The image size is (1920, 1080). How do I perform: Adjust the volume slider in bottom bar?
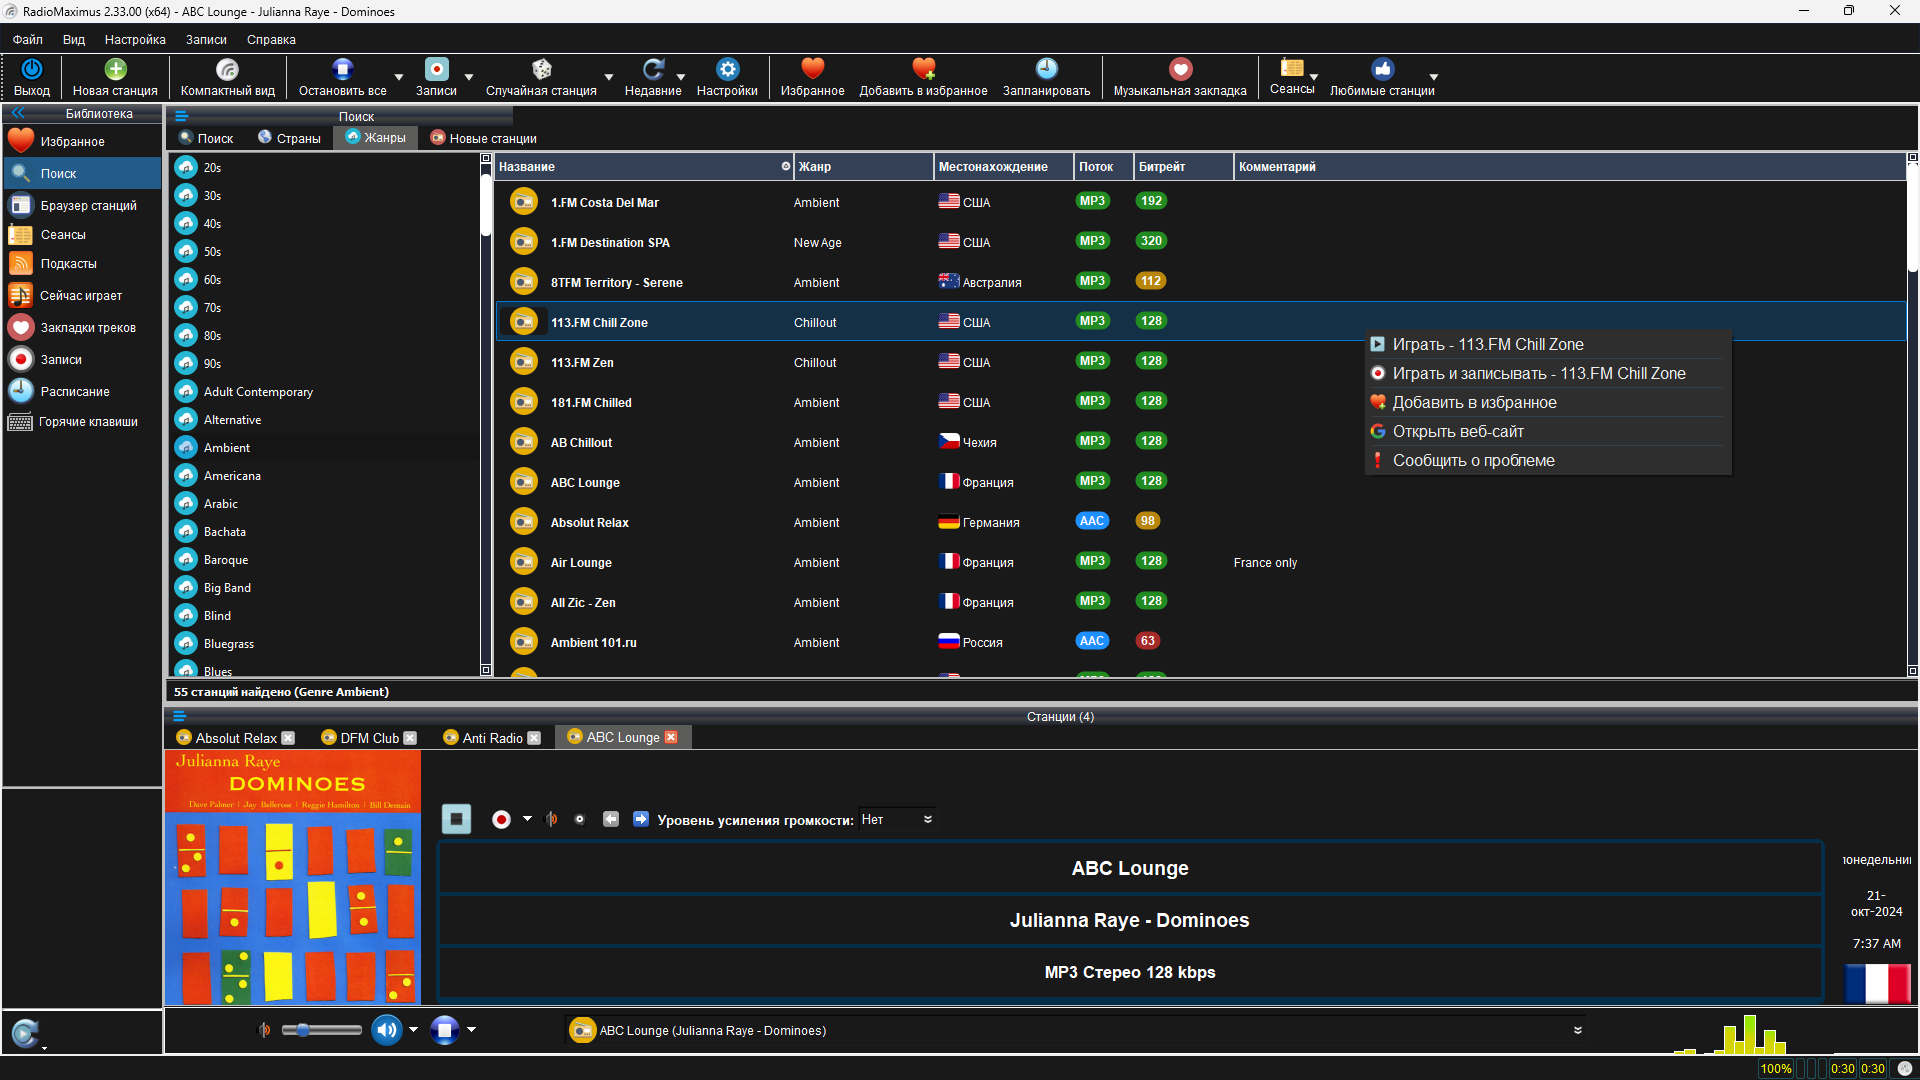(x=321, y=1030)
